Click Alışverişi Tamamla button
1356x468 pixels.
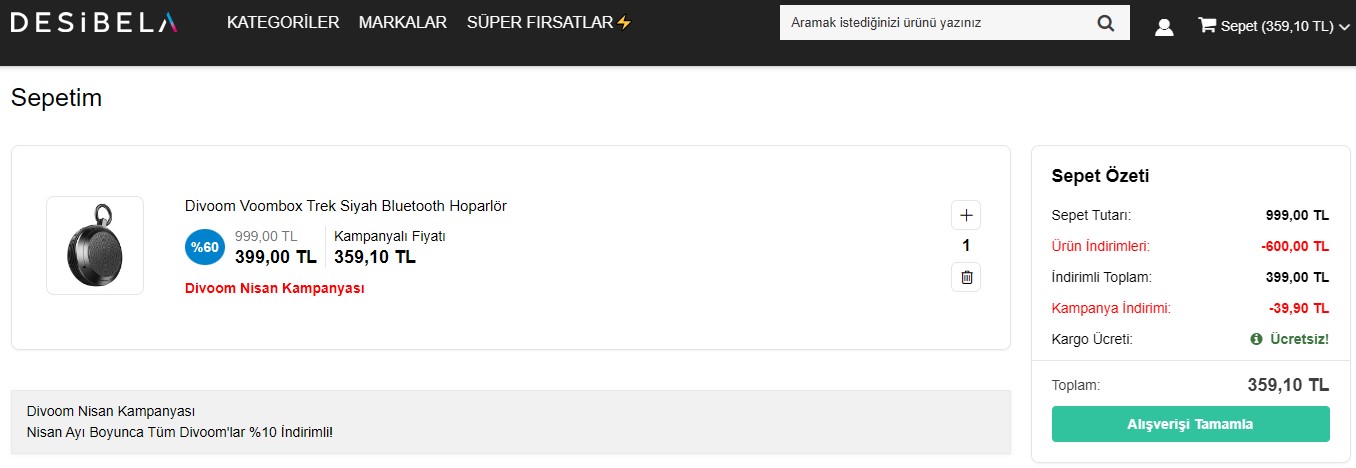pyautogui.click(x=1190, y=424)
